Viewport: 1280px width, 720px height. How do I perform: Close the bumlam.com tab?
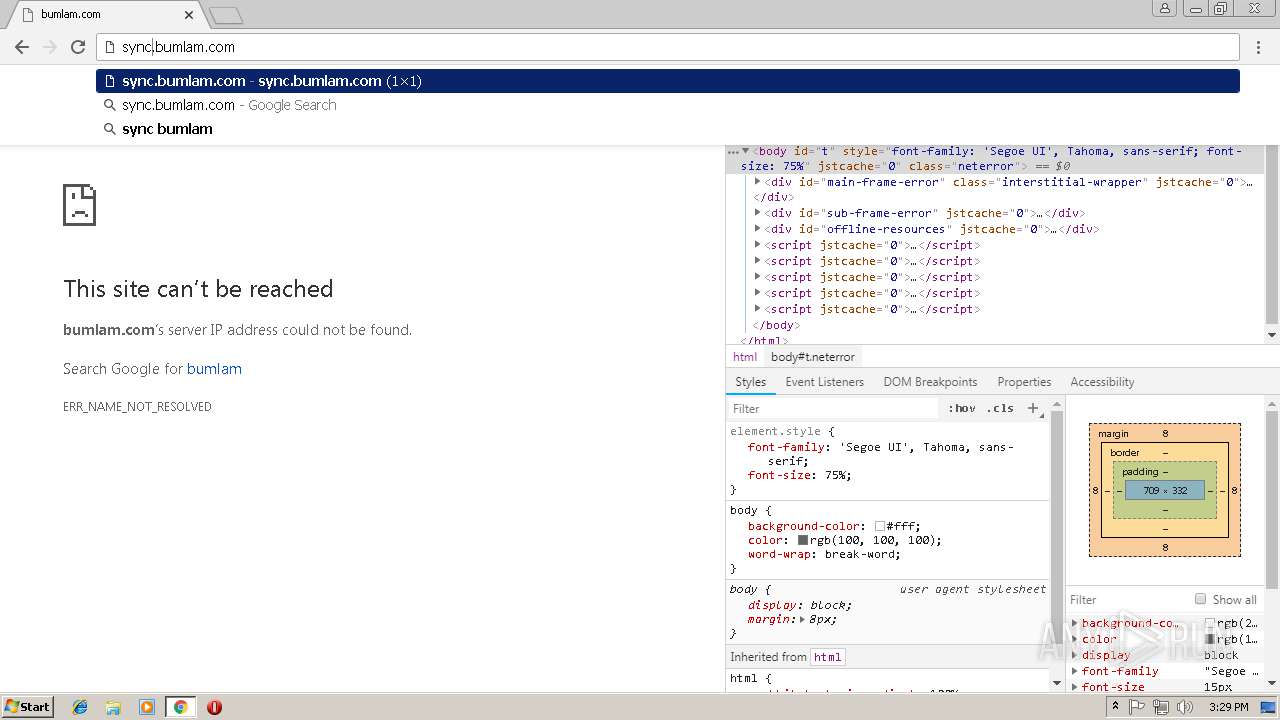point(189,15)
